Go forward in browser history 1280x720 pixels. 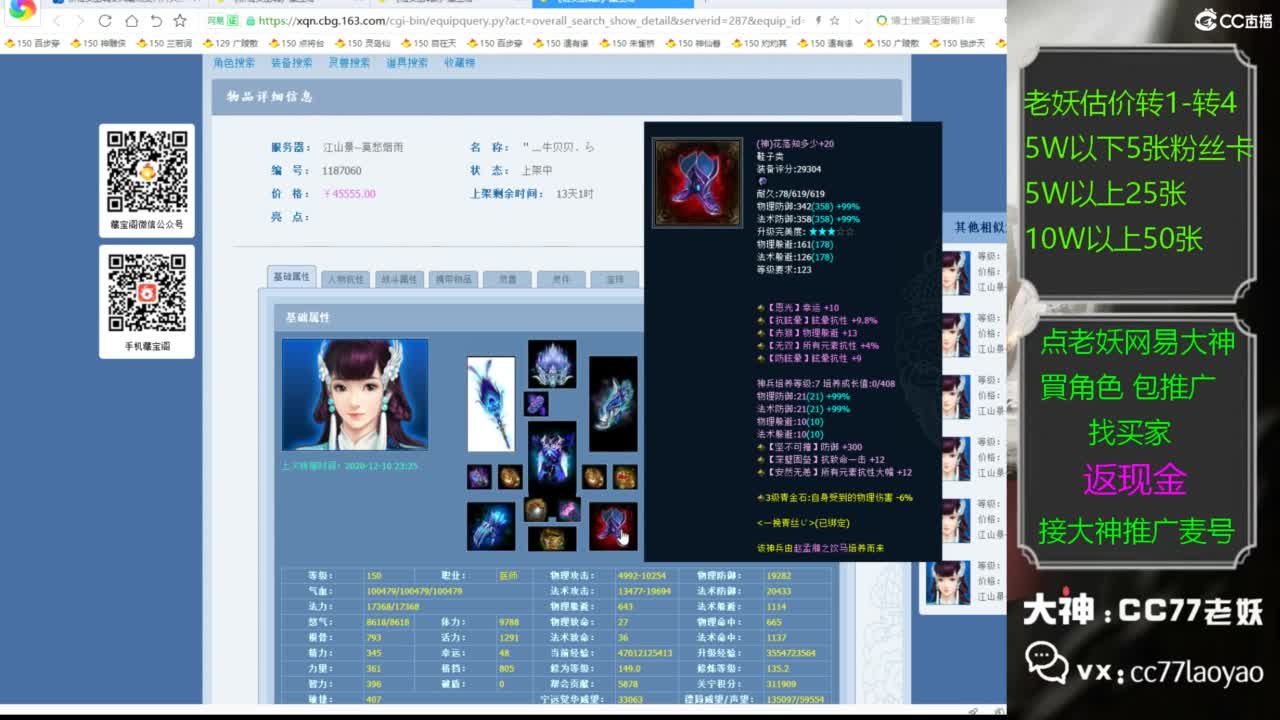tap(80, 21)
